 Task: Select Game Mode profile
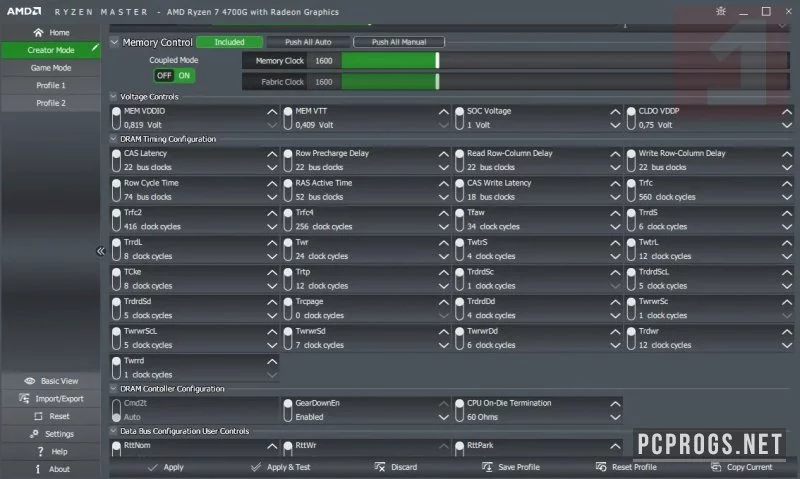51,68
